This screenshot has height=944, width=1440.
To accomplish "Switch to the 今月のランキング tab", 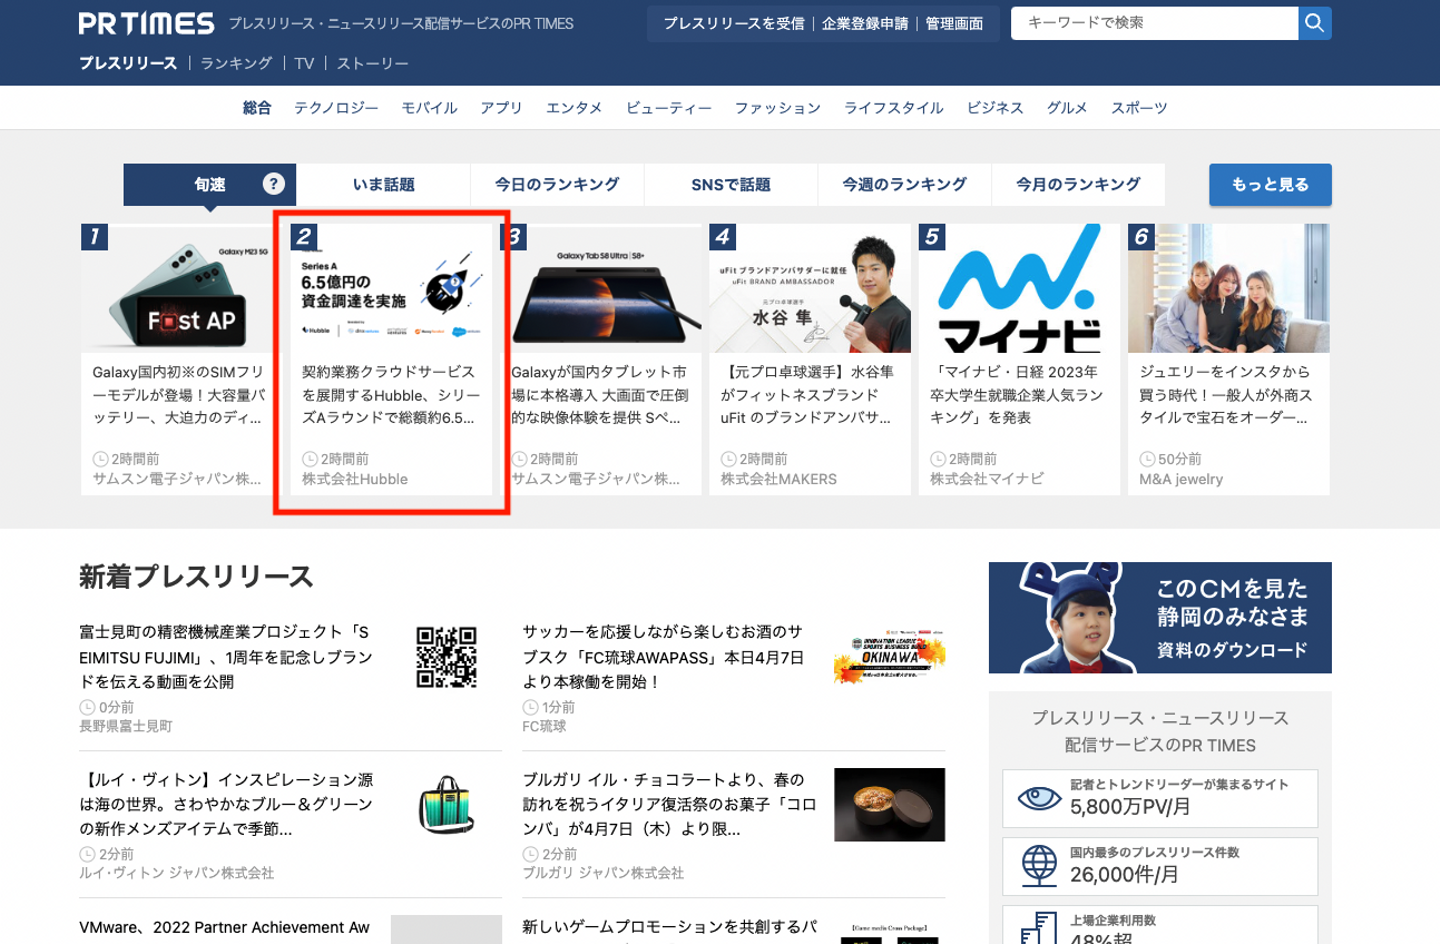I will point(1078,184).
